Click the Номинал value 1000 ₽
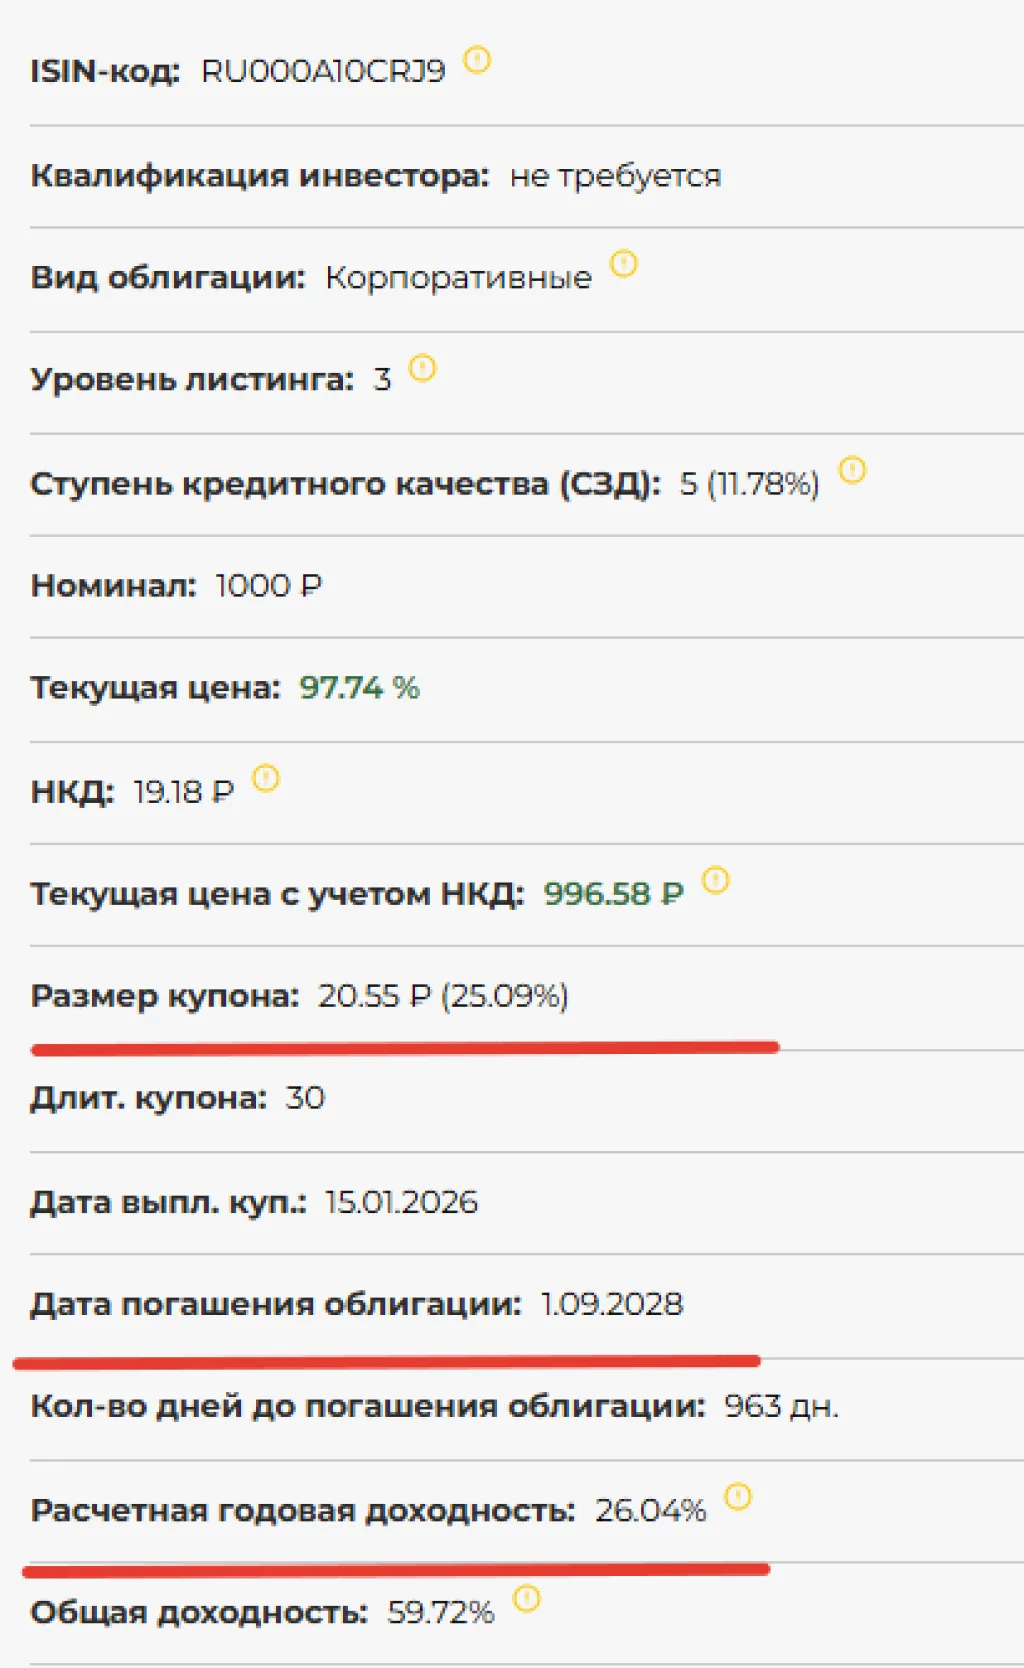This screenshot has width=1024, height=1668. pyautogui.click(x=268, y=586)
